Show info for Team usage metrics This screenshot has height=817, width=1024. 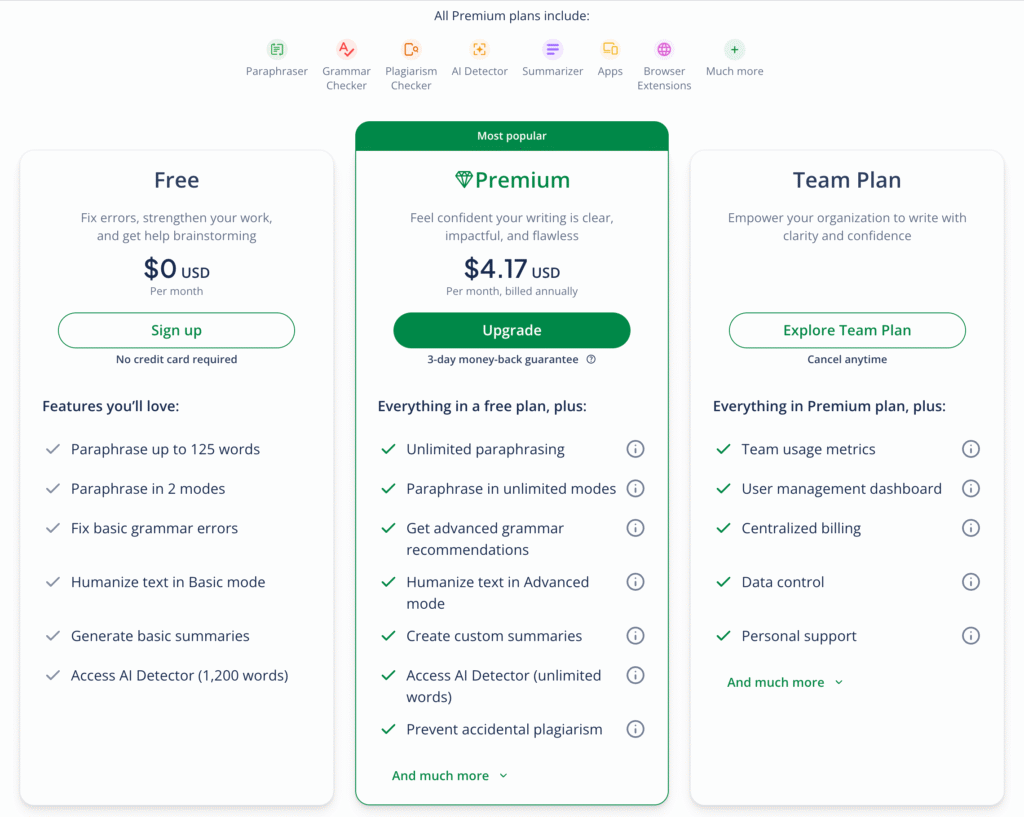click(x=971, y=449)
